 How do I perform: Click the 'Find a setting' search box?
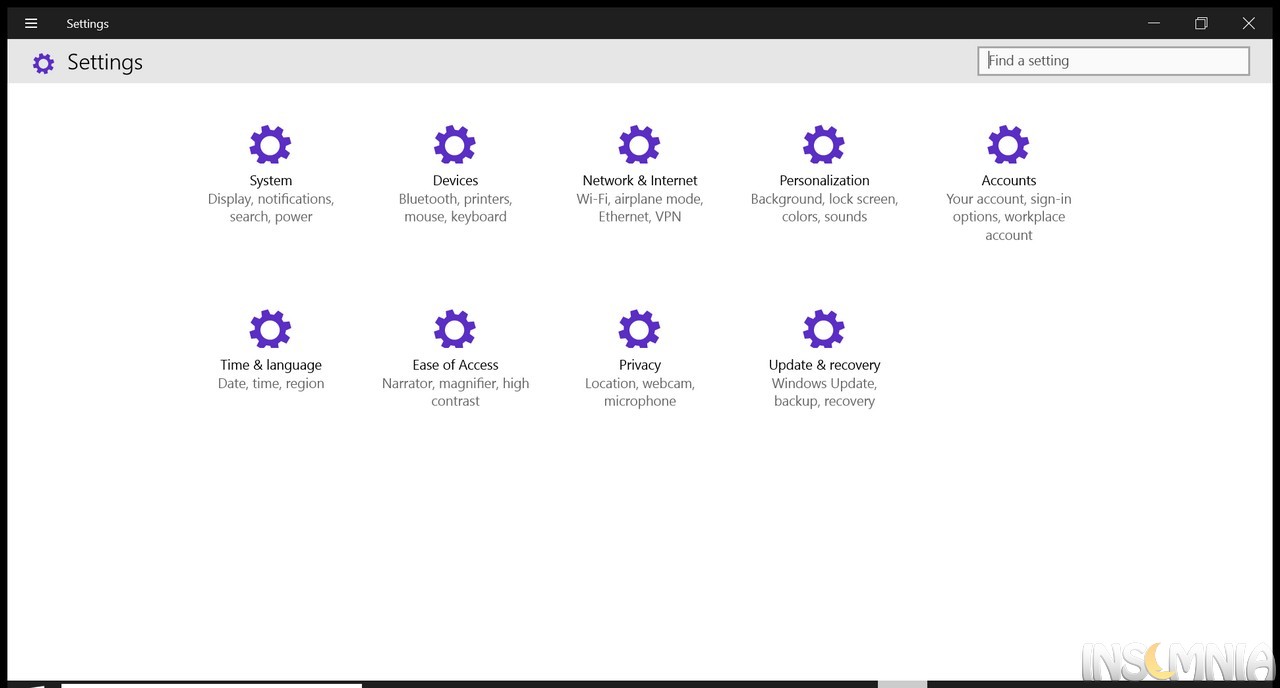(x=1114, y=61)
